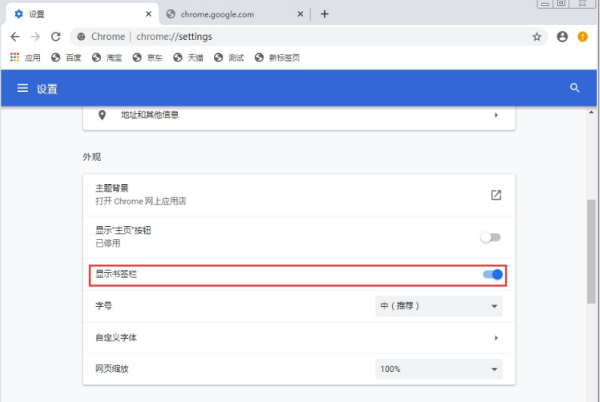The width and height of the screenshot is (600, 402).
Task: Open the 百度 bookmark
Action: (x=66, y=57)
